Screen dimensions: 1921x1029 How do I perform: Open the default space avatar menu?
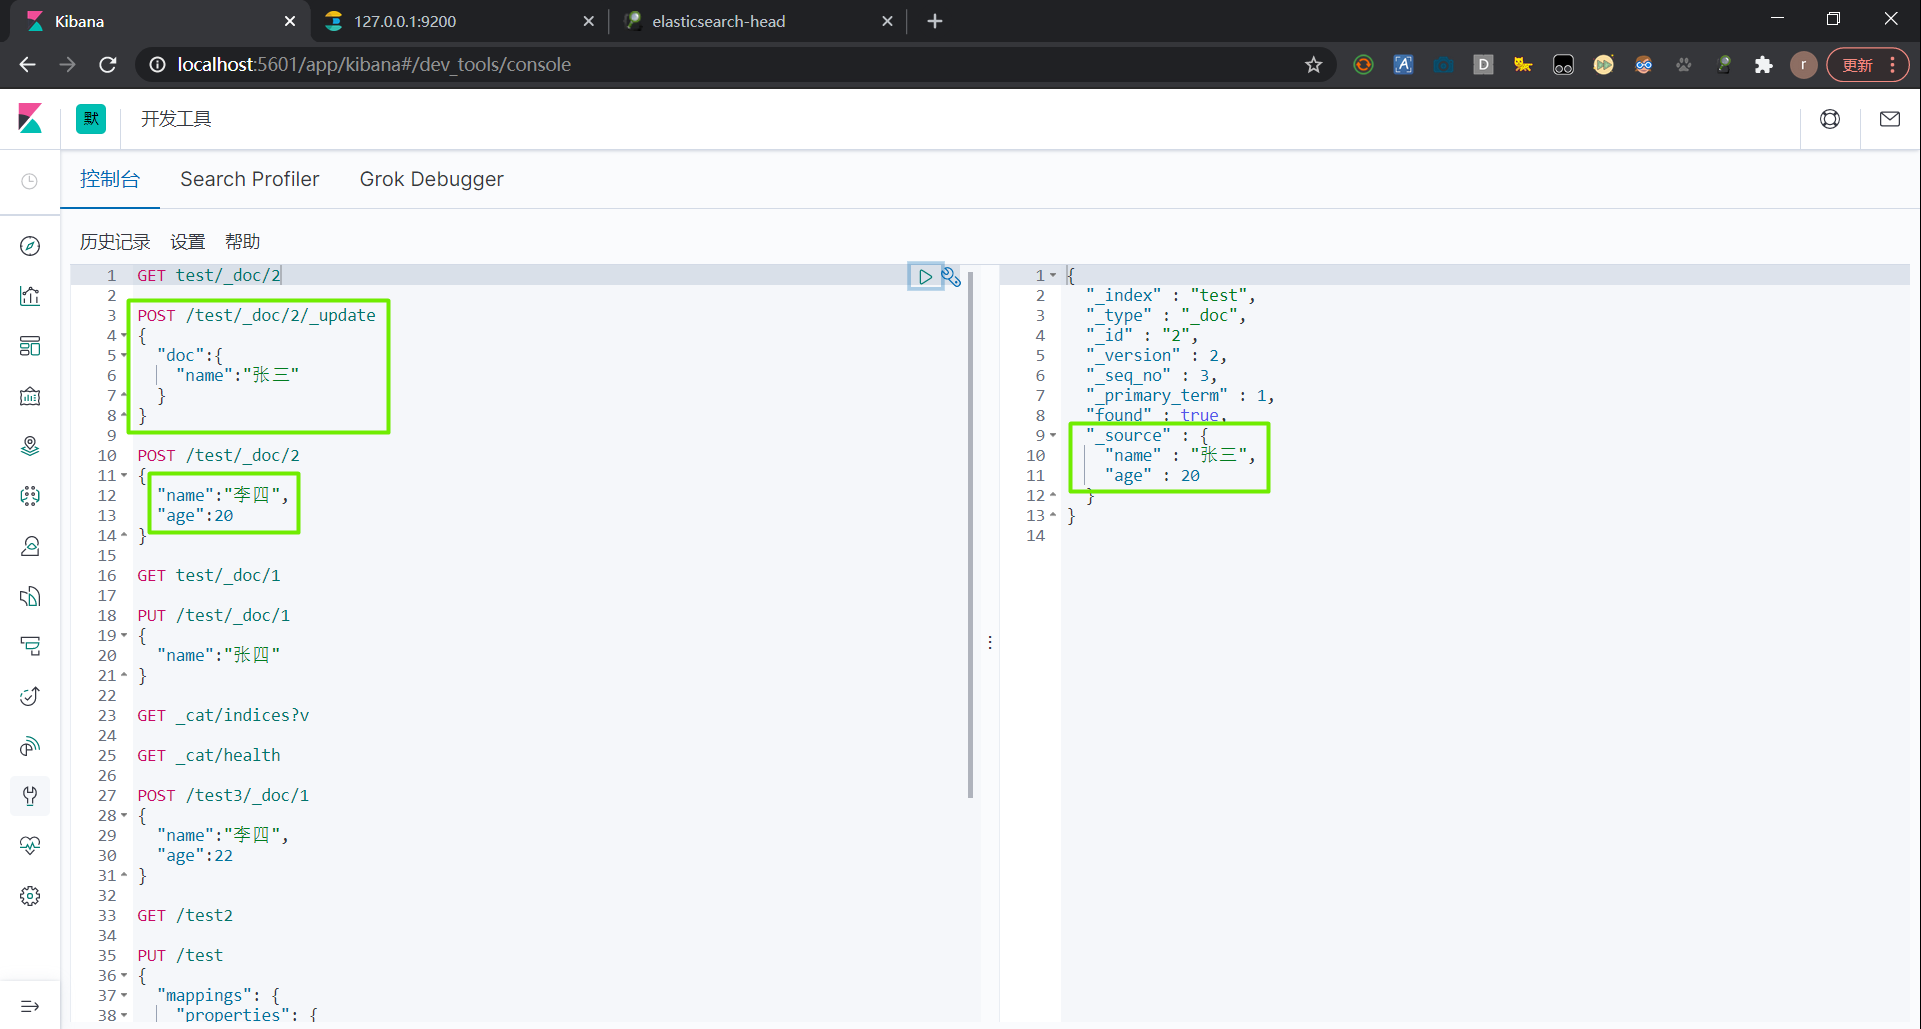[x=91, y=119]
